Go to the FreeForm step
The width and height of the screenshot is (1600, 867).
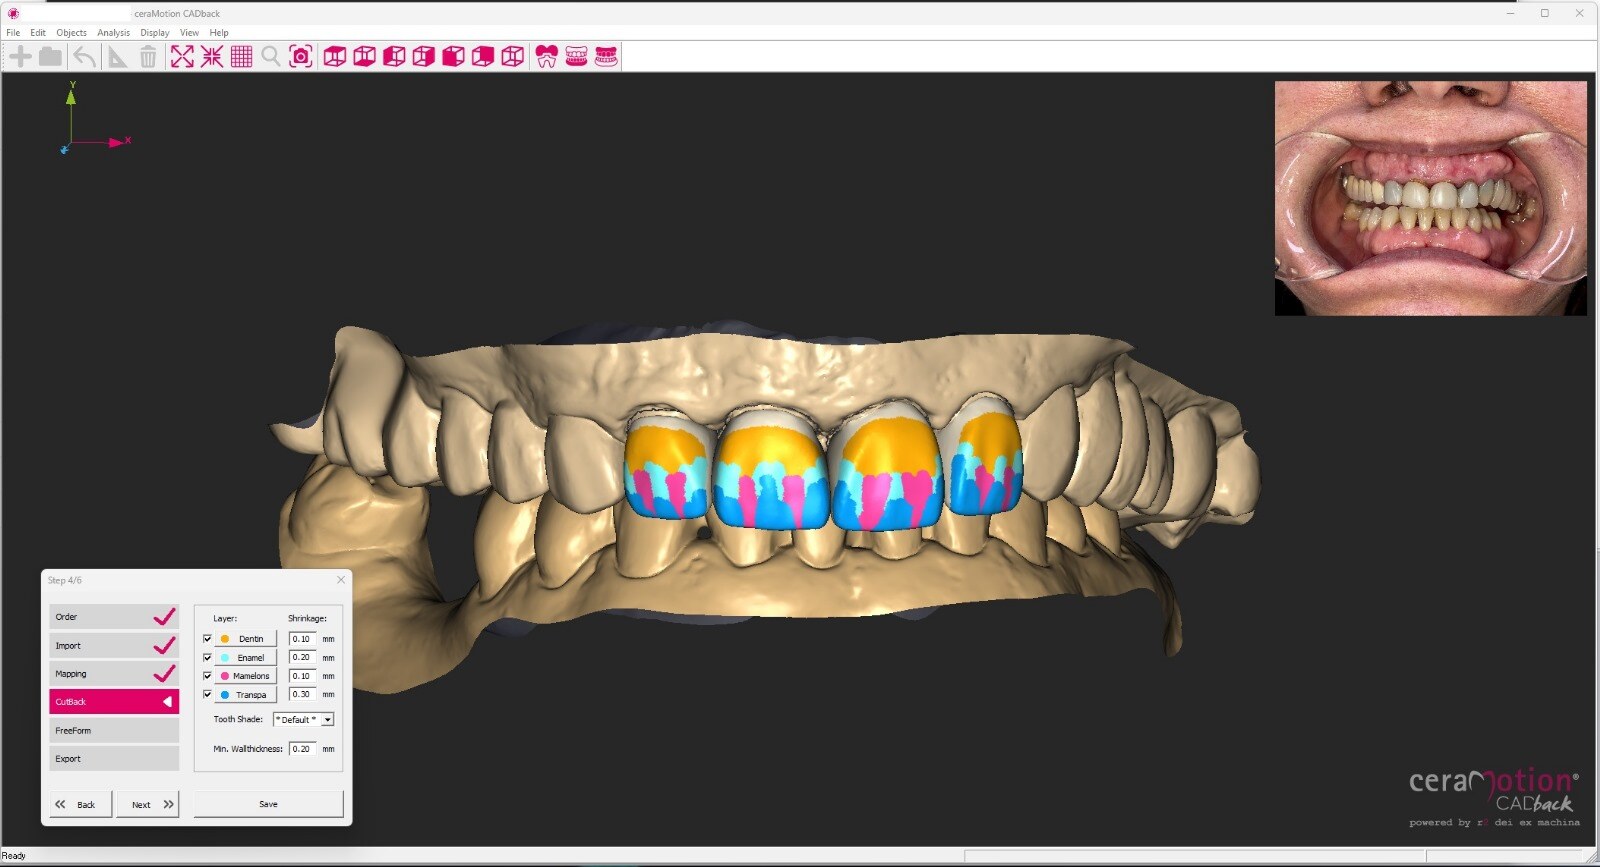[x=114, y=731]
